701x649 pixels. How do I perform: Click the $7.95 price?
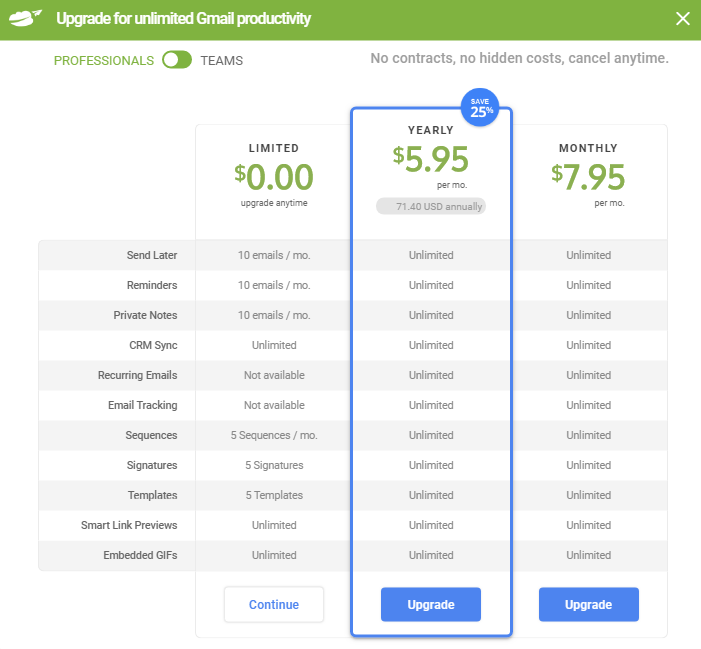pos(588,177)
